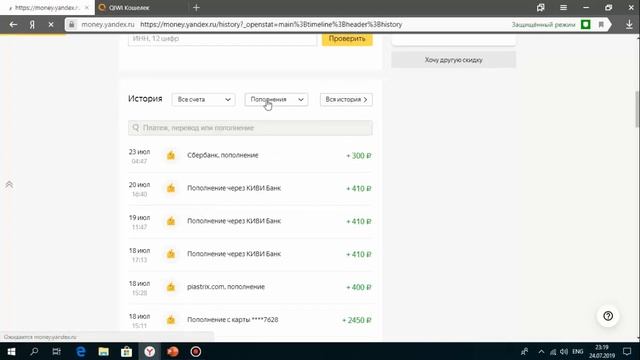
Task: Open the tab overview icon in title bar
Action: click(541, 7)
